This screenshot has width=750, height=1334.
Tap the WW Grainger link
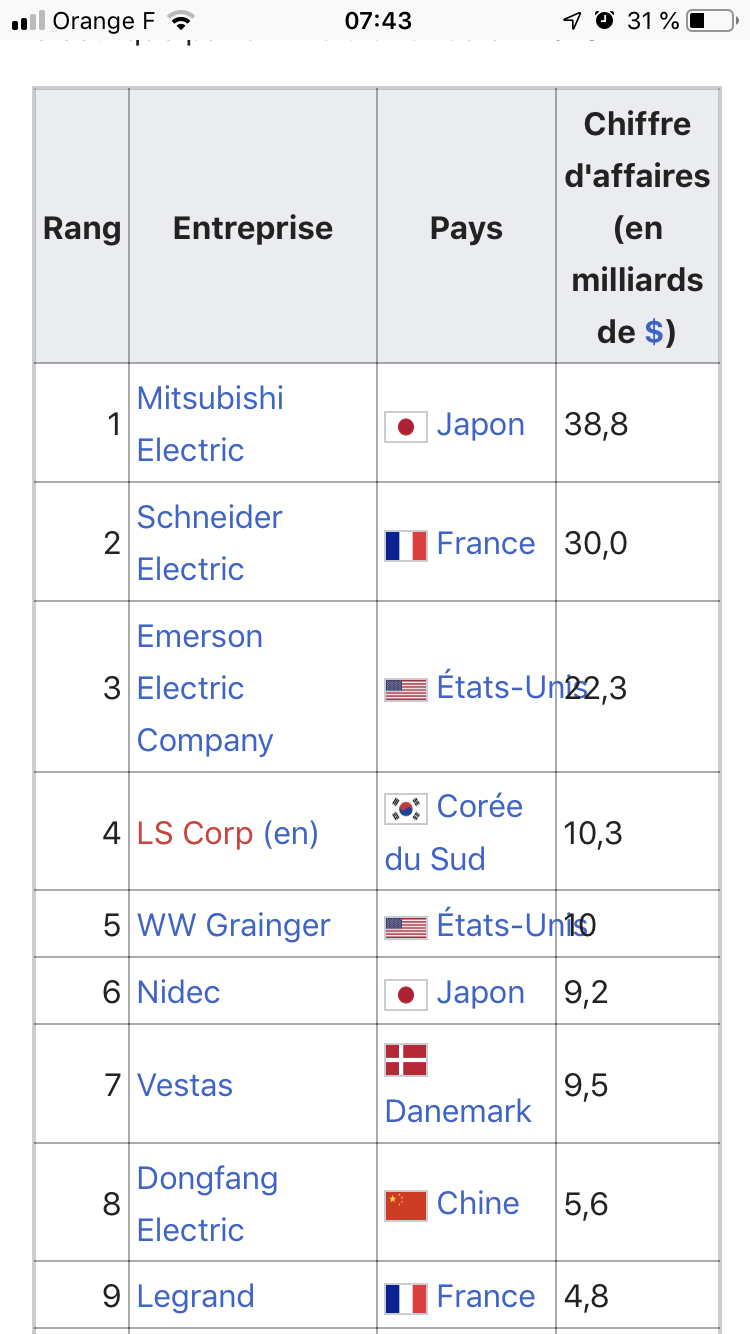(233, 925)
